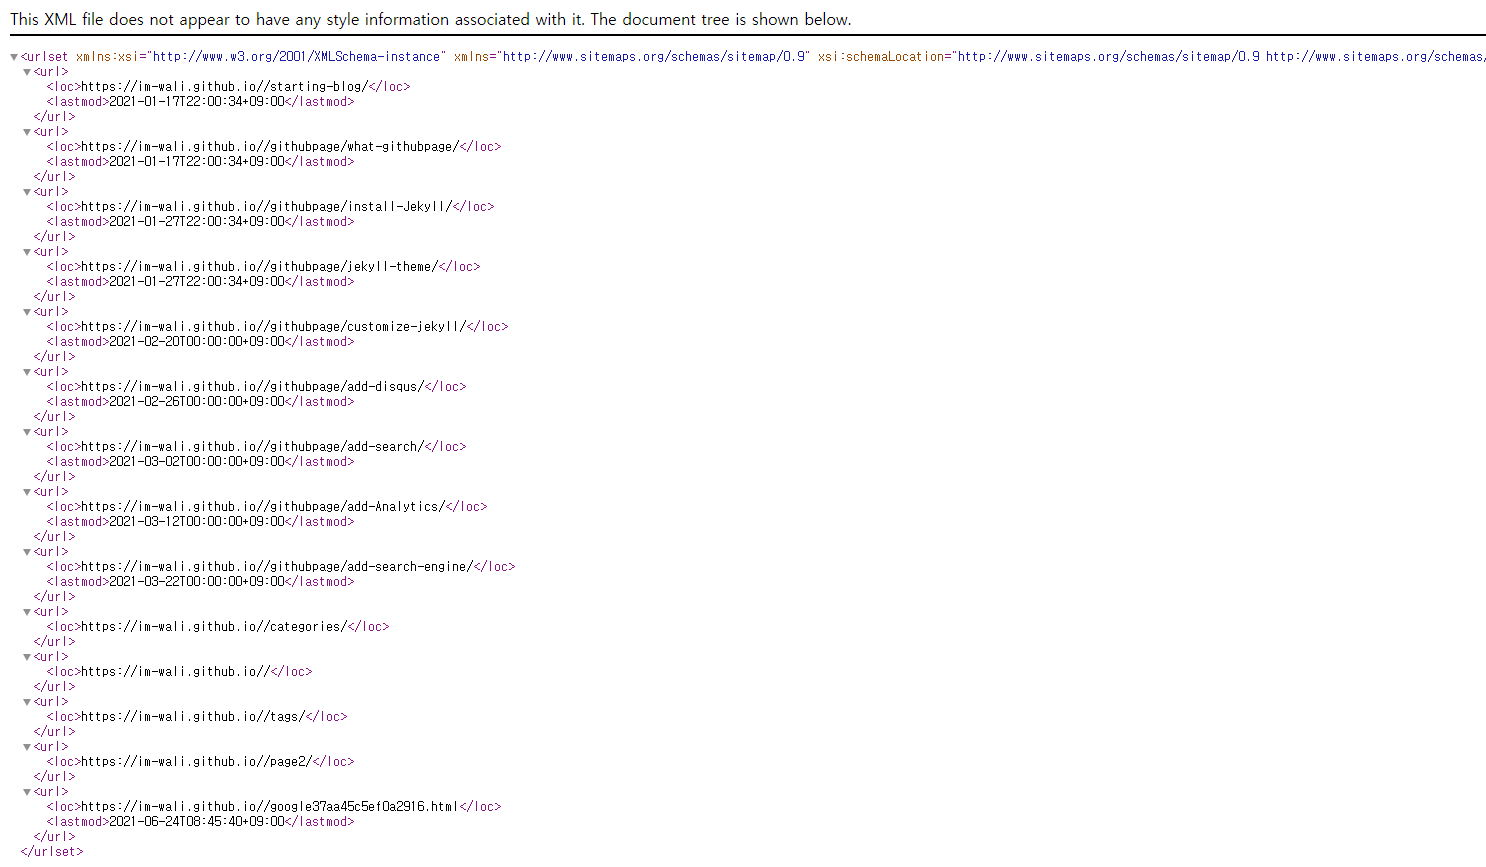Click lastmod 2021-01-17 under what-githubpage
1486x867 pixels.
(197, 162)
